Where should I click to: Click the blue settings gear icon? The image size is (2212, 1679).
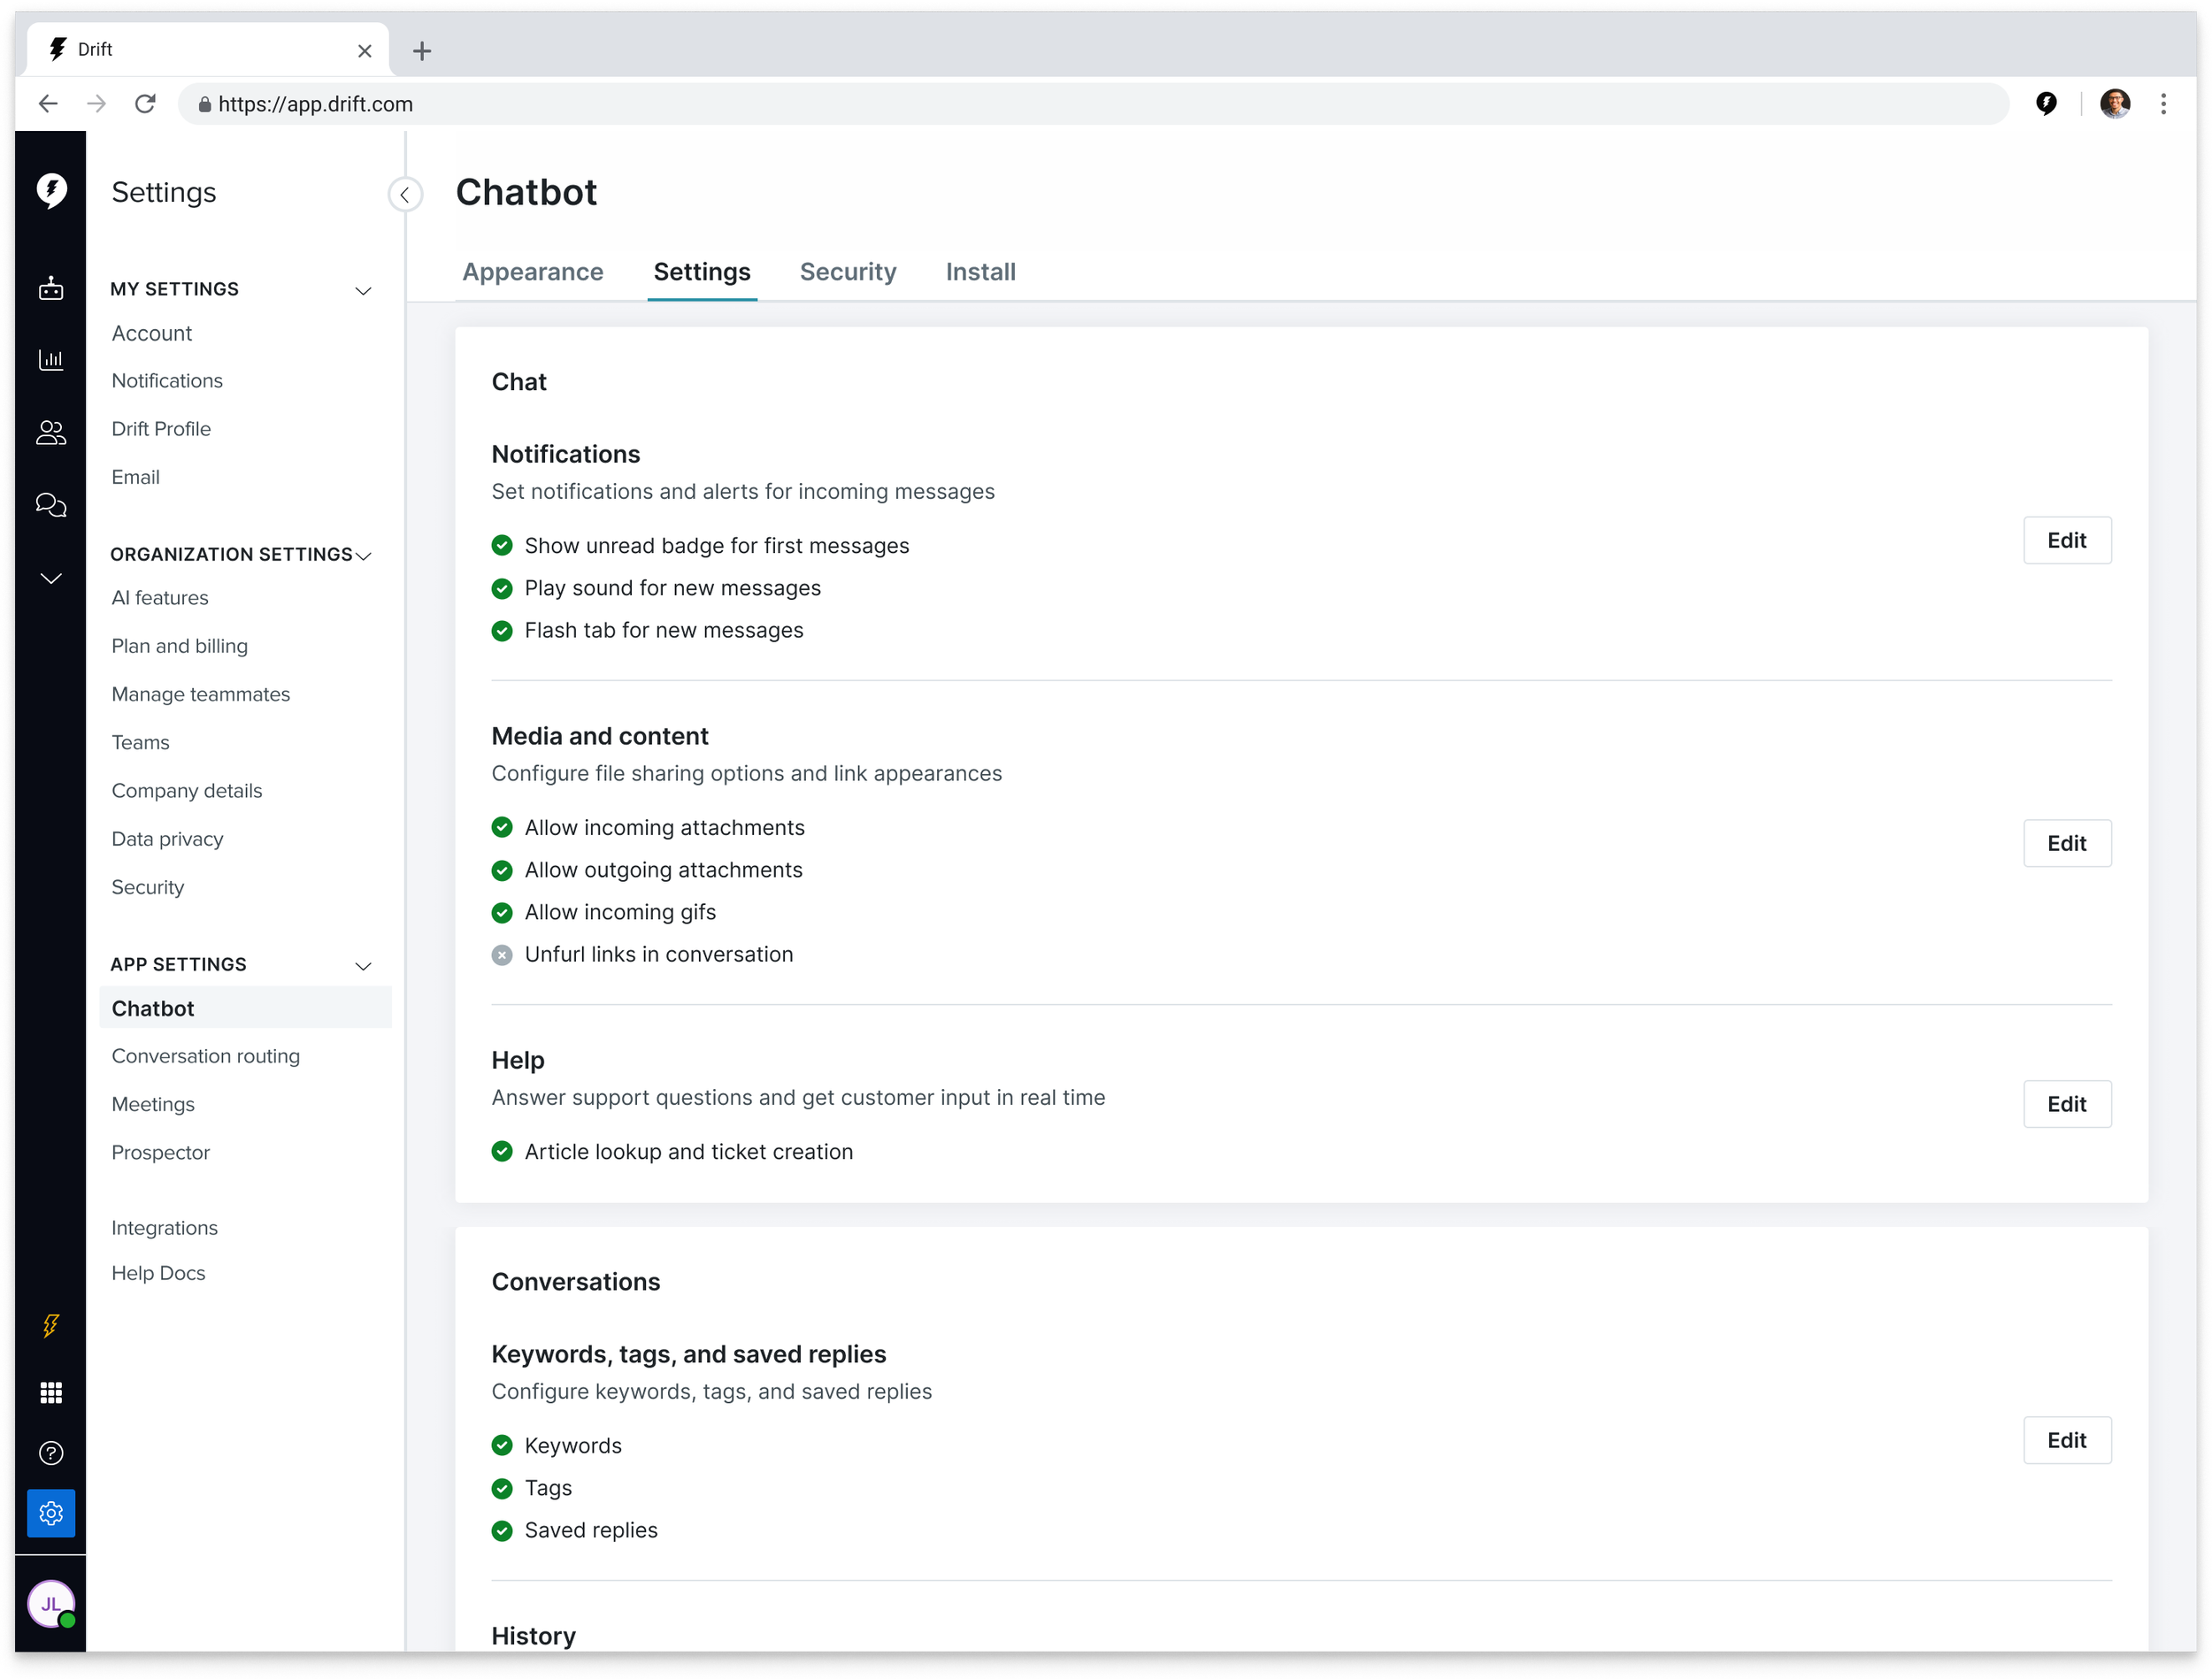(x=51, y=1513)
